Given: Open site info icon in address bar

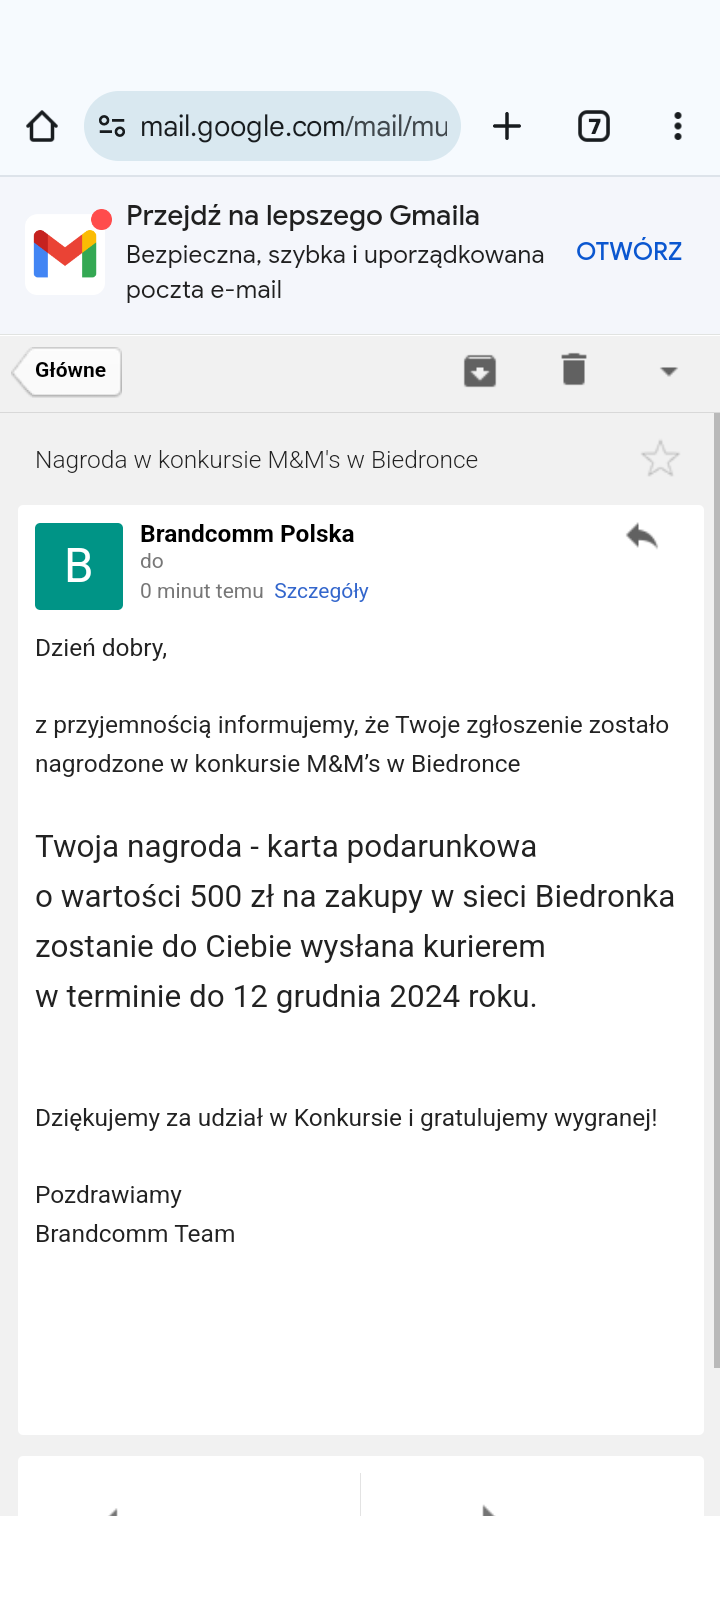Looking at the screenshot, I should 112,127.
